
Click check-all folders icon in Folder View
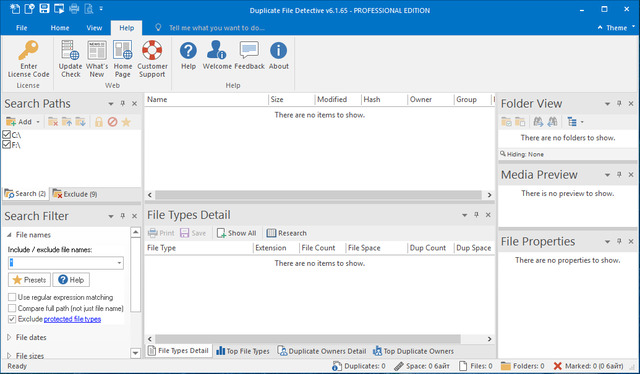click(507, 122)
